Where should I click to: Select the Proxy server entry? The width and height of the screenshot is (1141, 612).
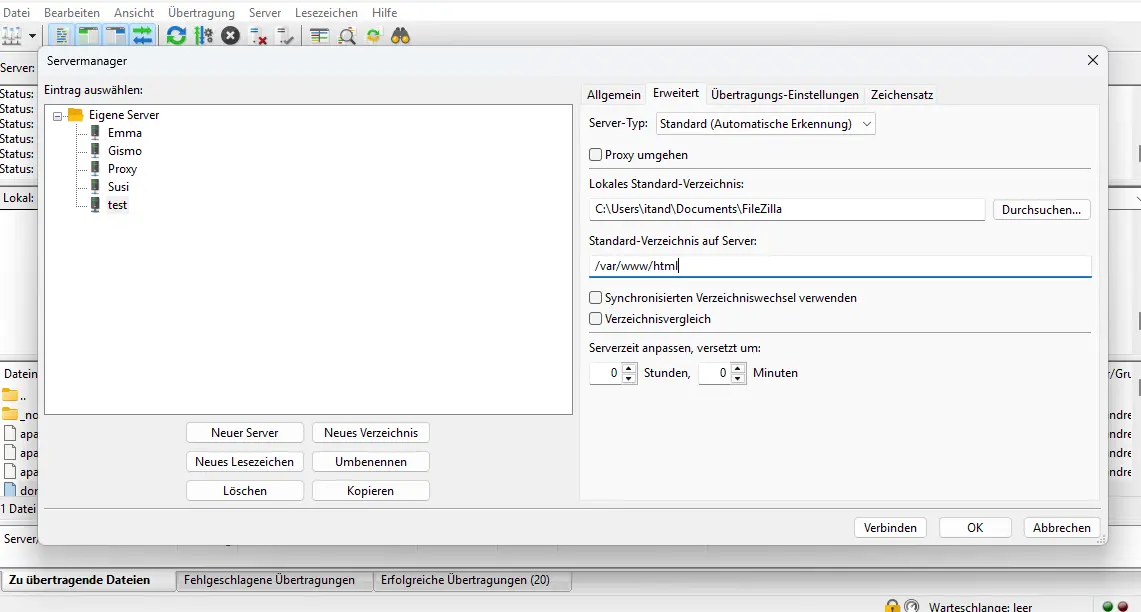(x=122, y=169)
